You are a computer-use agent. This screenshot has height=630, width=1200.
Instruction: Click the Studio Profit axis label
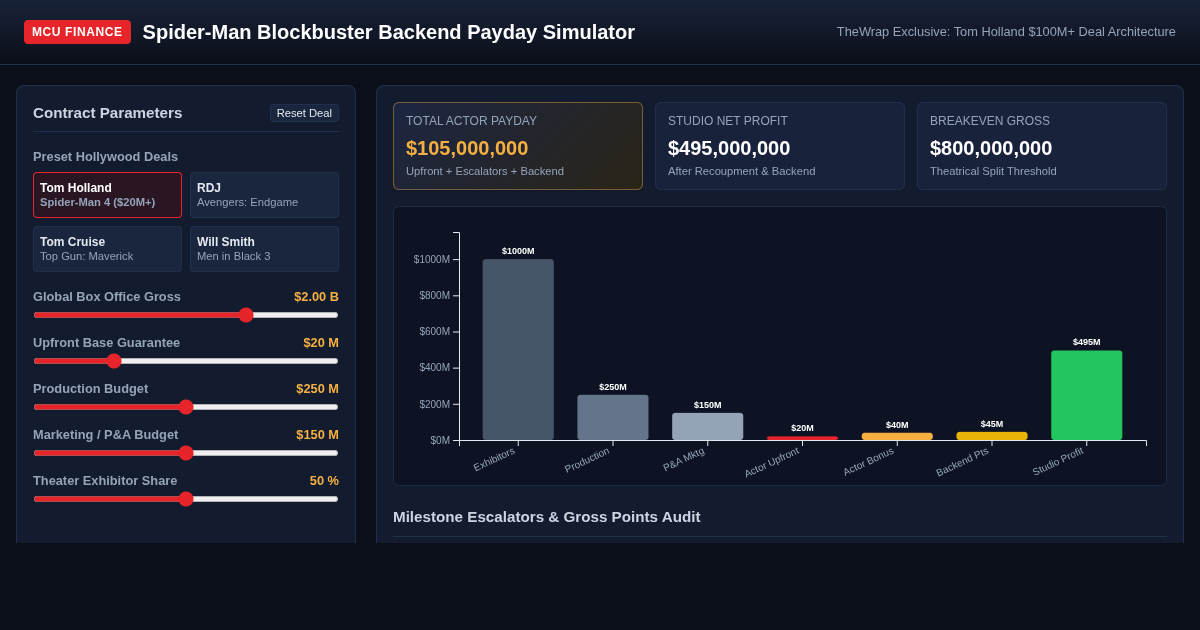[x=1058, y=461]
